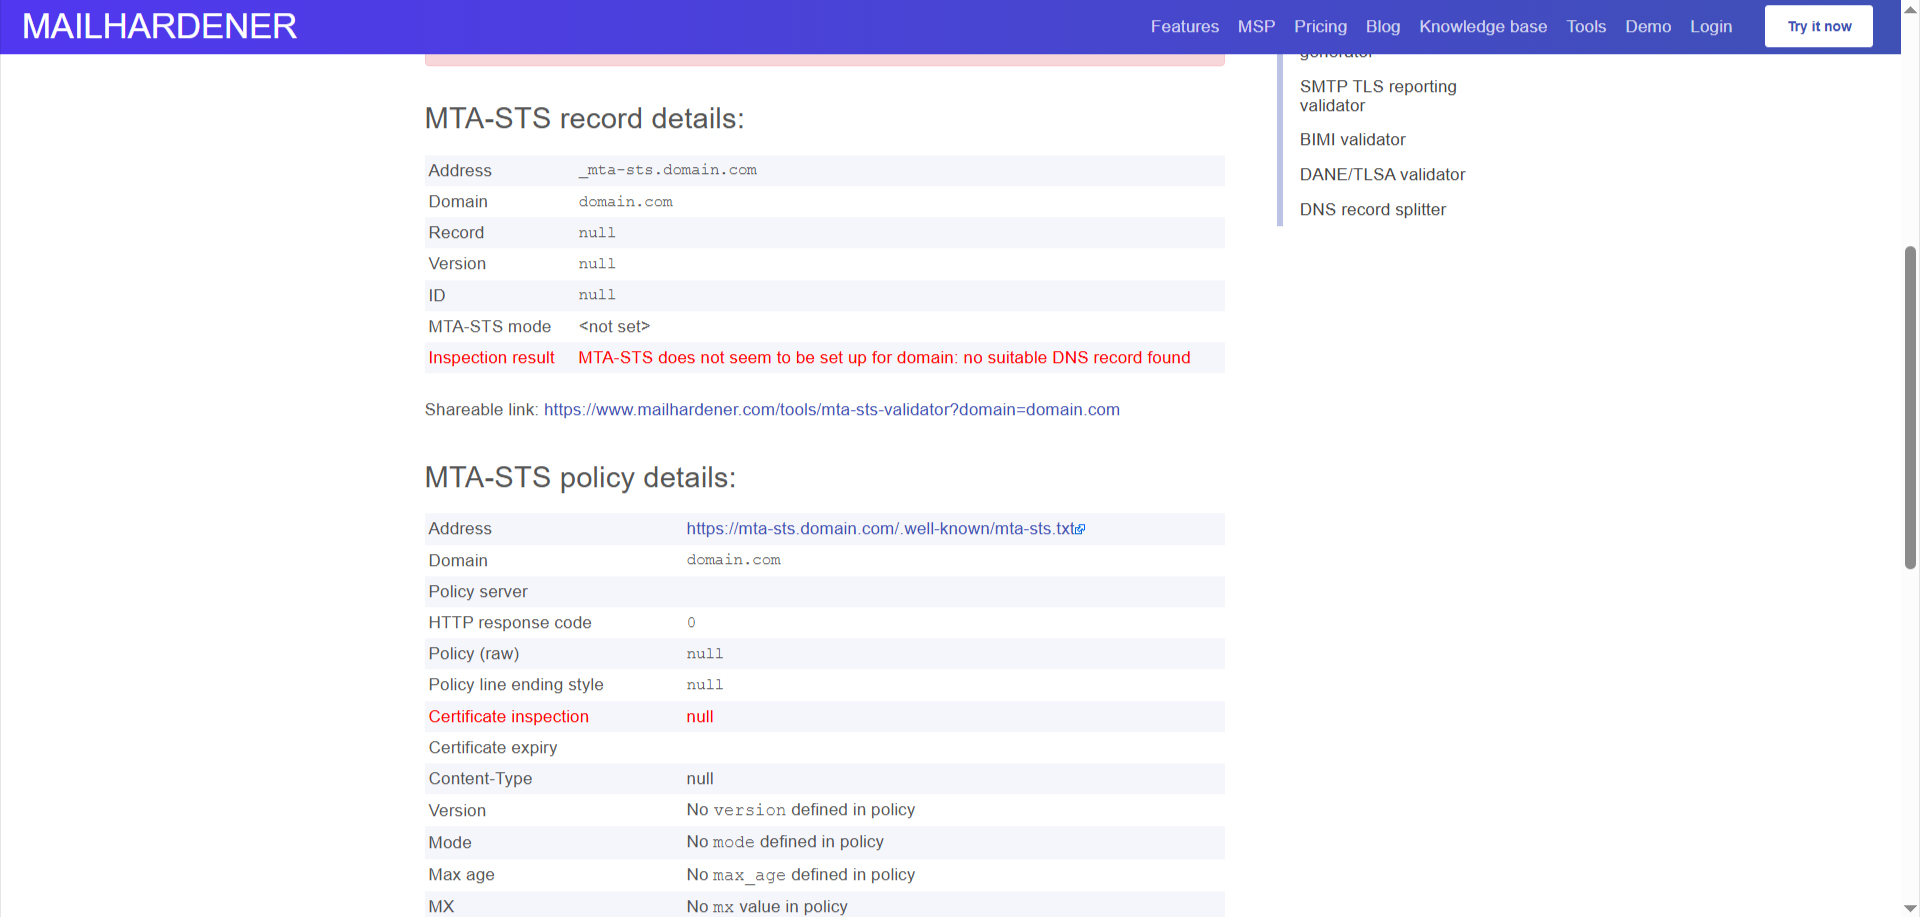Click the Try it now button
Screen dimensions: 1920x917
click(x=1819, y=26)
